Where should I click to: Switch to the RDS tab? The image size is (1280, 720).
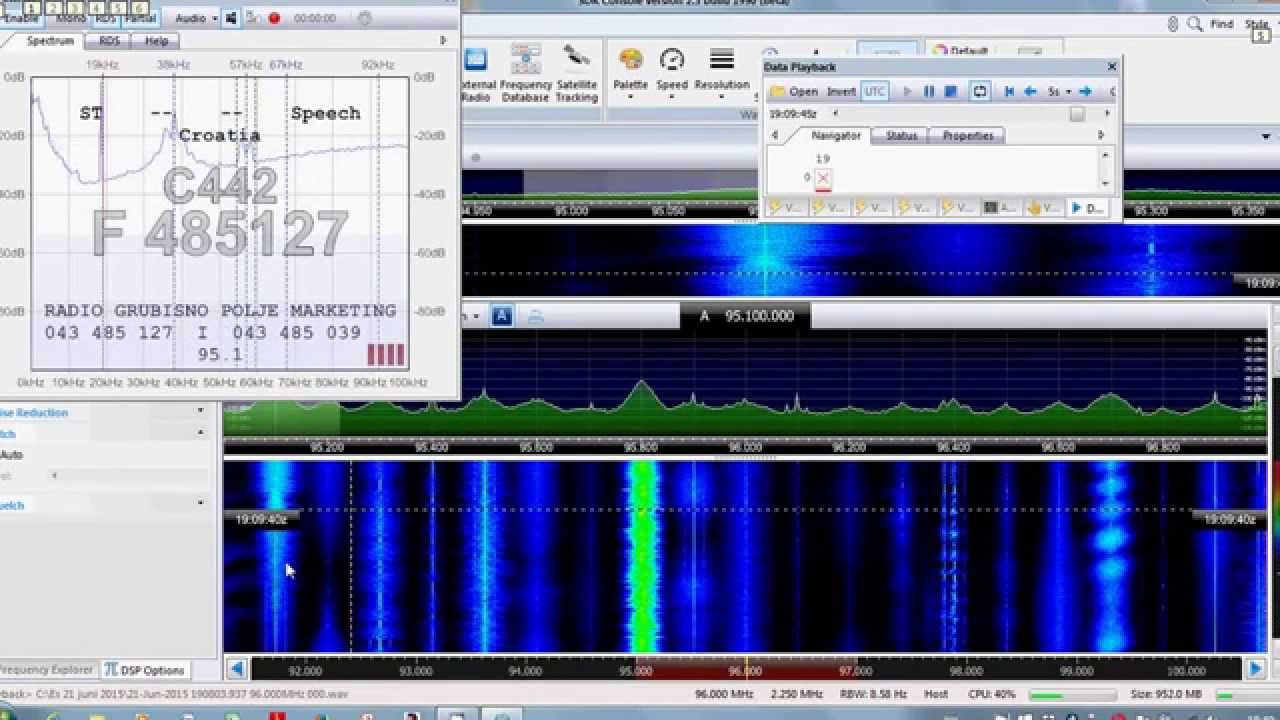[x=109, y=41]
